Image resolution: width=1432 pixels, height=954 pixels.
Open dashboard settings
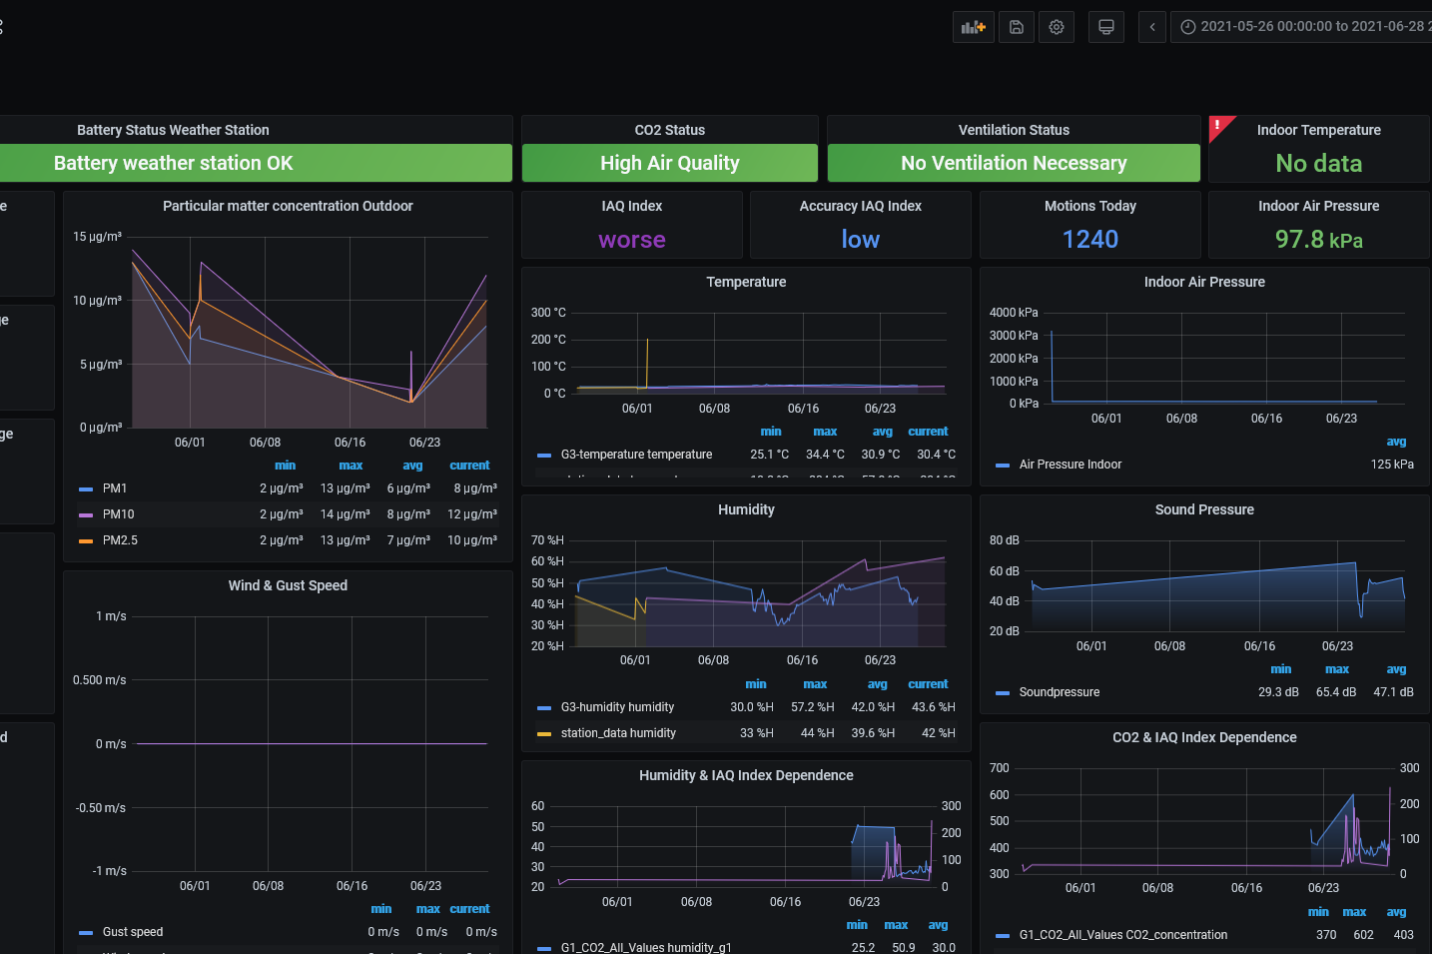(1056, 26)
